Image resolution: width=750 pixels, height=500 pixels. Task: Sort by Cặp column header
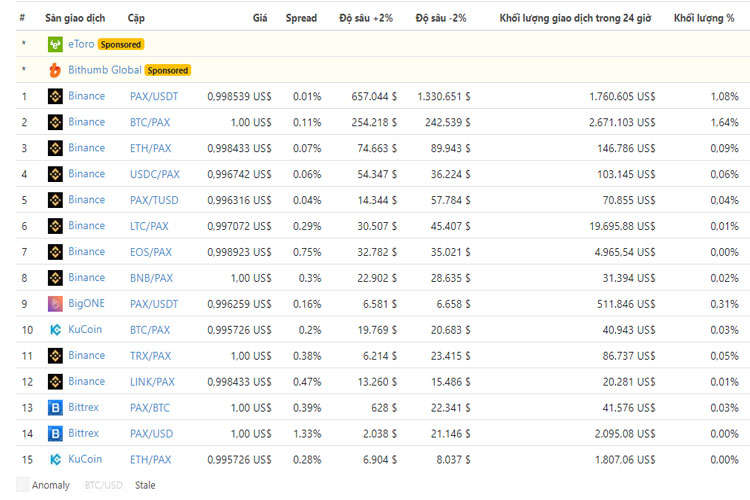(x=136, y=18)
